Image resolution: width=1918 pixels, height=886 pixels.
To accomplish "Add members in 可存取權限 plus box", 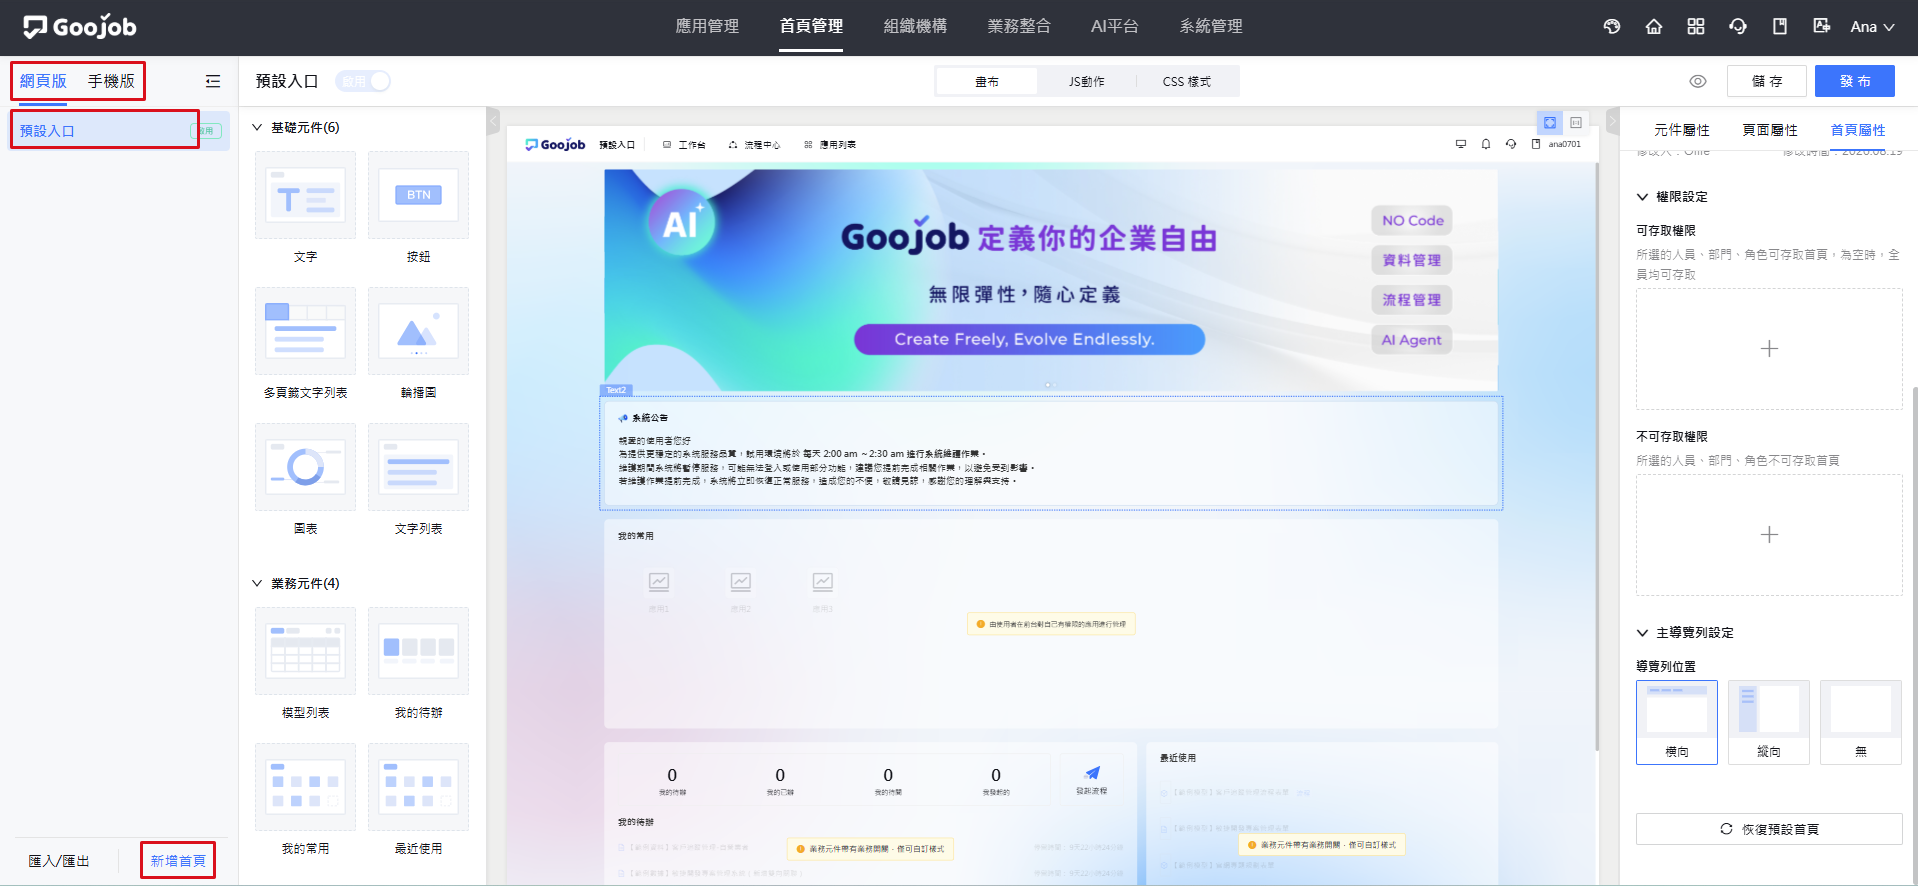I will click(1769, 349).
